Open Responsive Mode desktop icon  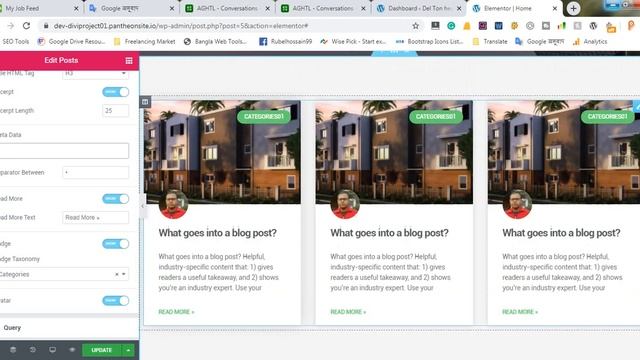tap(52, 350)
